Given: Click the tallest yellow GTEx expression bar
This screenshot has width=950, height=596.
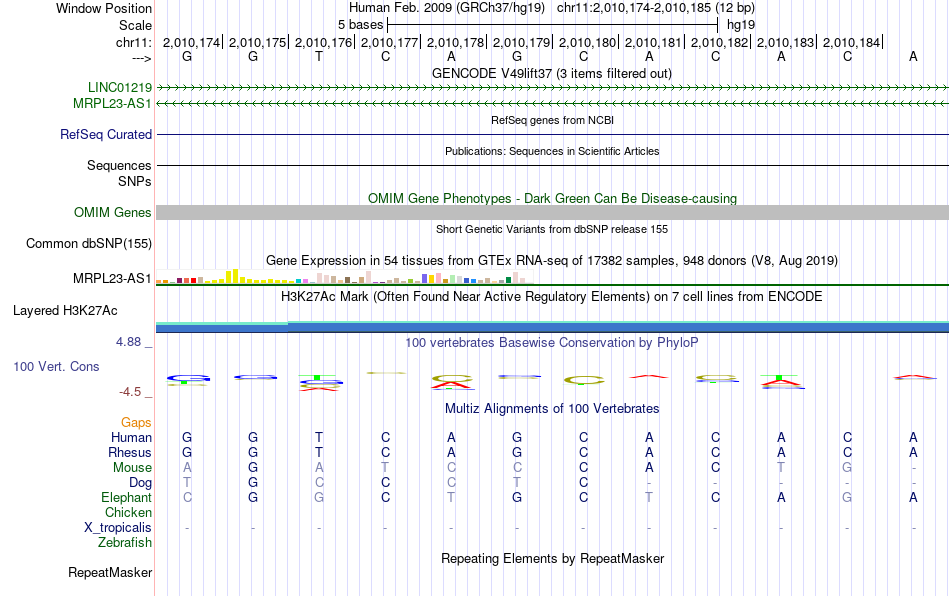Looking at the screenshot, I should [236, 276].
